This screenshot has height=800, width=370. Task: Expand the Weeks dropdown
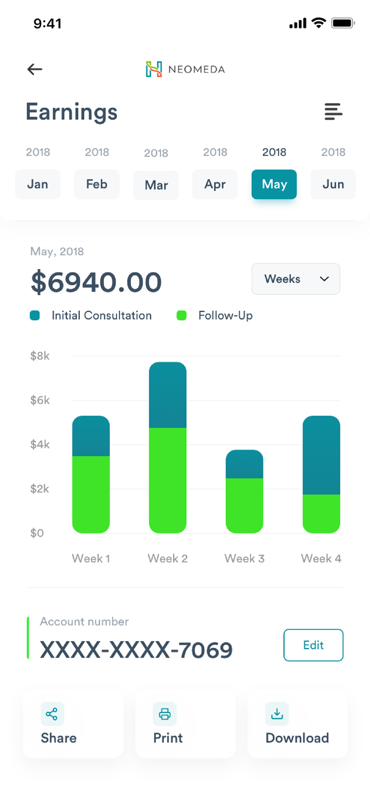click(x=295, y=279)
